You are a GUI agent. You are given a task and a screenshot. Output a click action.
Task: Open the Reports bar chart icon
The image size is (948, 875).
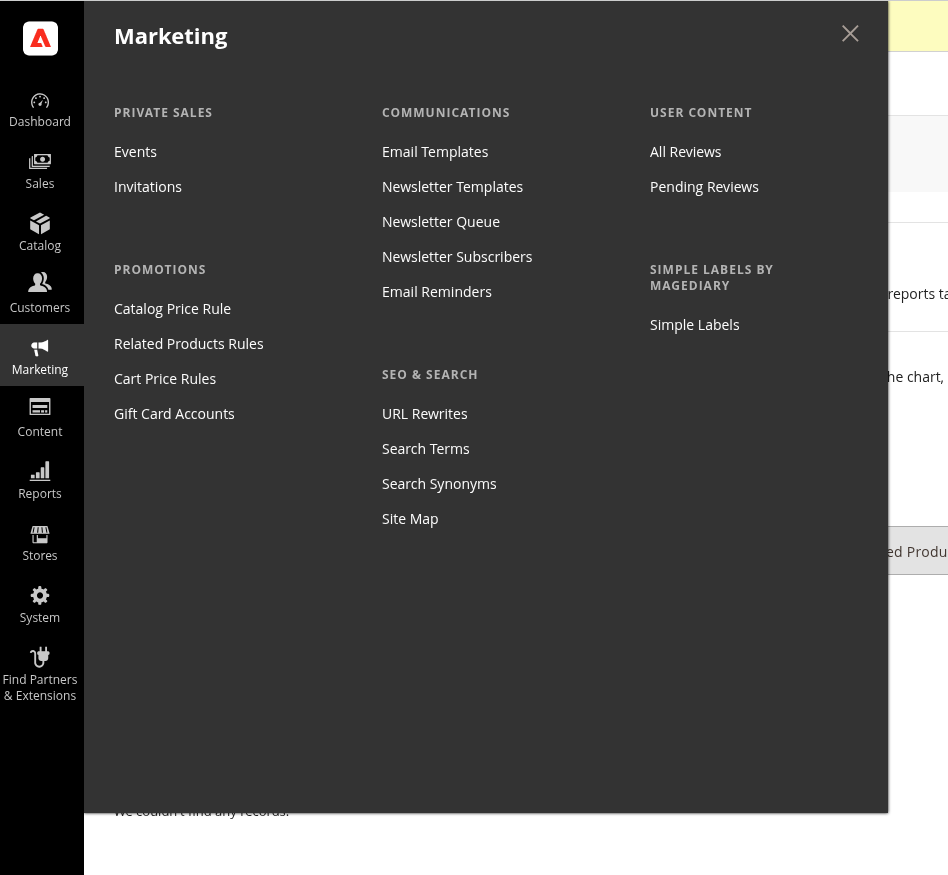click(x=40, y=470)
